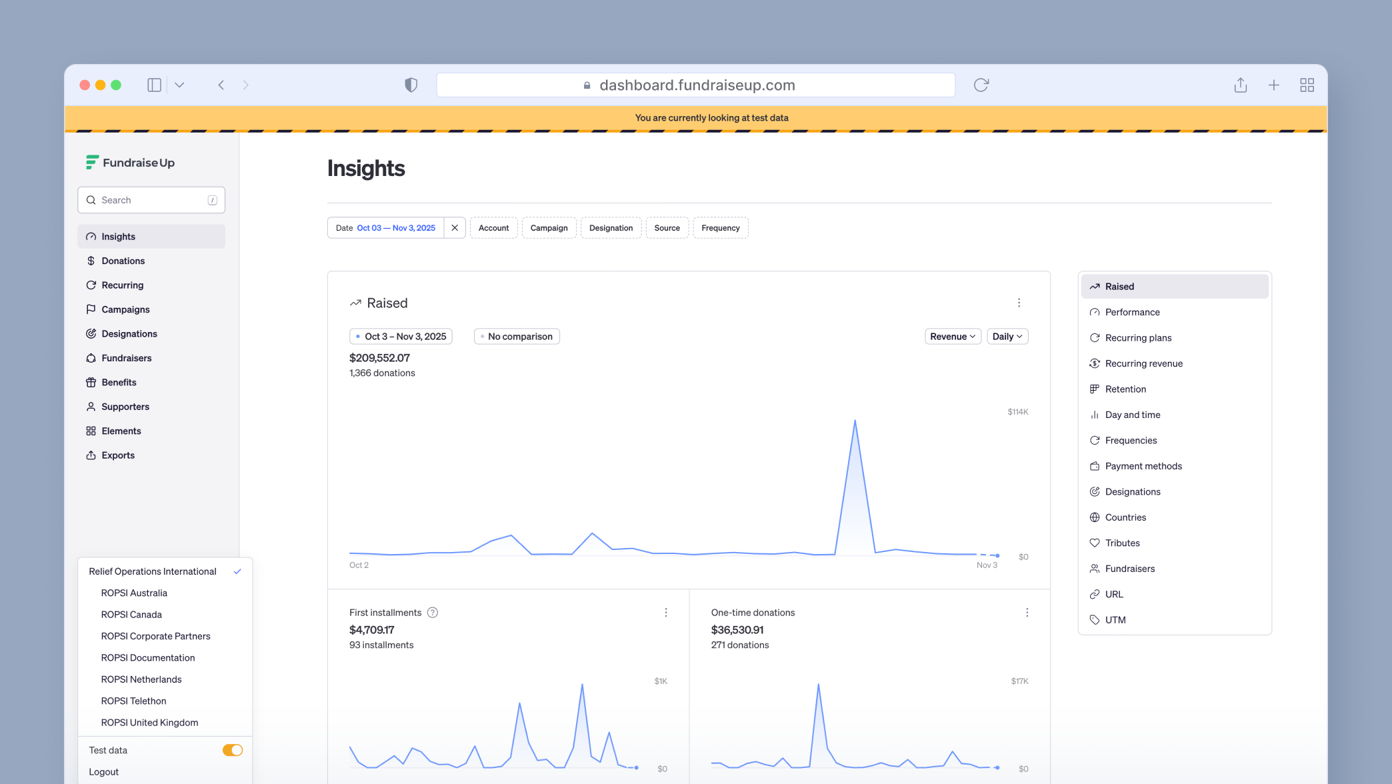Select Donations in the left sidebar
Viewport: 1392px width, 784px height.
(x=120, y=260)
